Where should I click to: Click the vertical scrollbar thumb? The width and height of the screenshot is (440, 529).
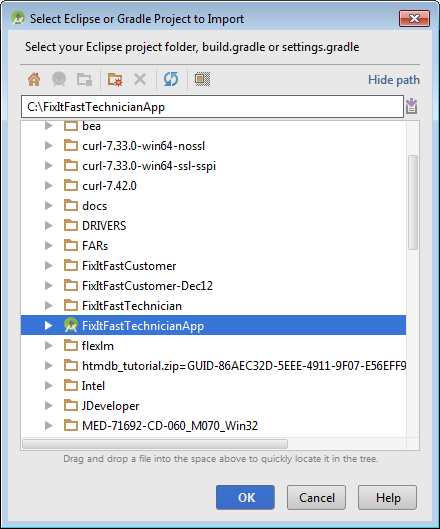(x=413, y=202)
